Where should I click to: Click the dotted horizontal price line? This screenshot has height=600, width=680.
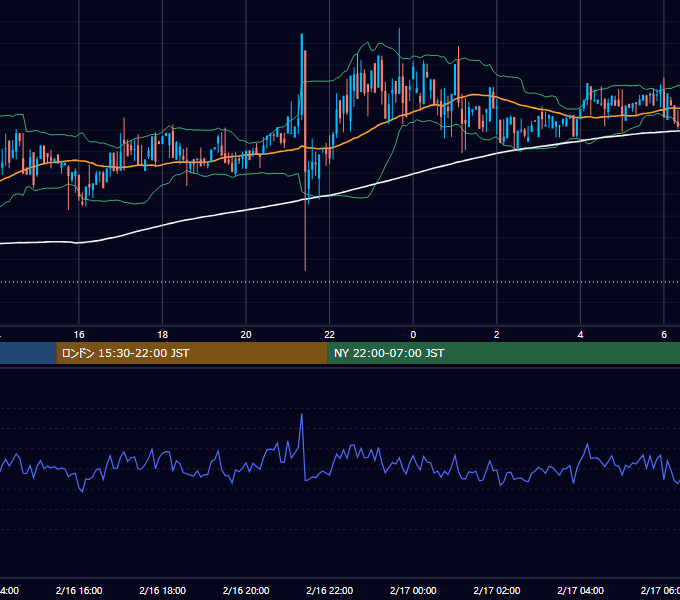pyautogui.click(x=340, y=282)
